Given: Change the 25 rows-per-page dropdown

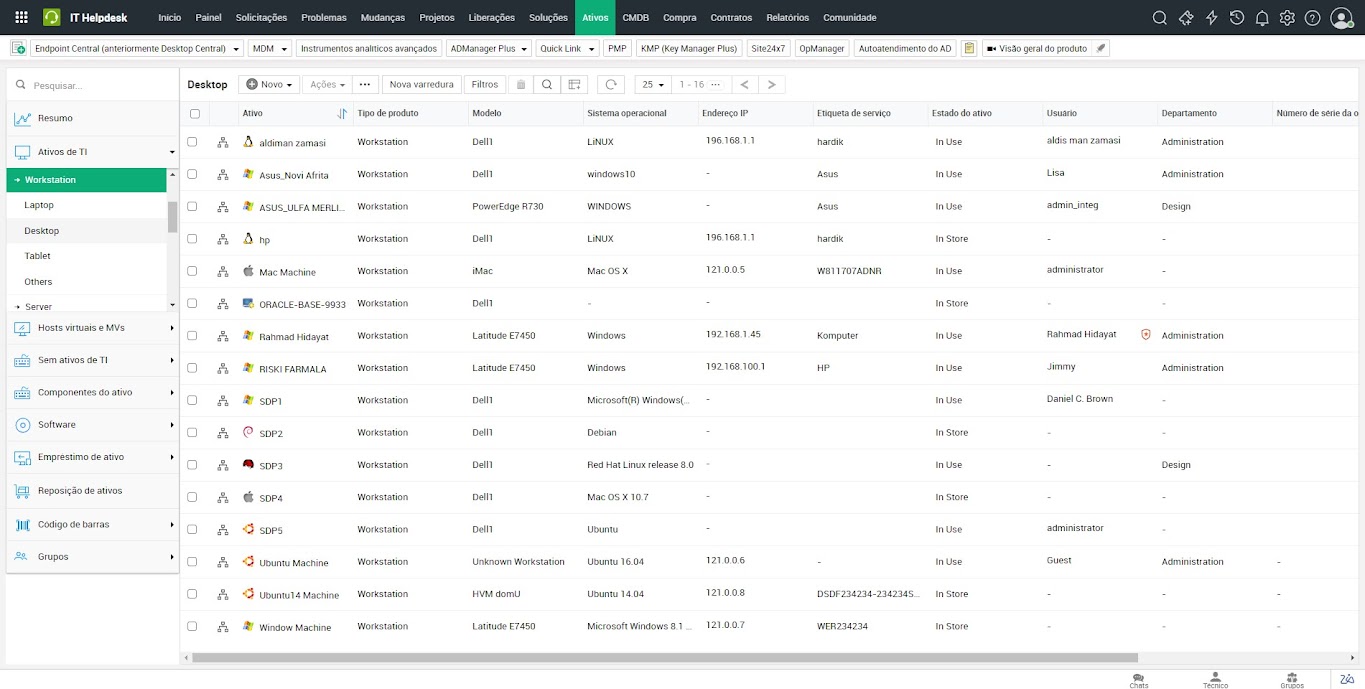Looking at the screenshot, I should tap(652, 85).
